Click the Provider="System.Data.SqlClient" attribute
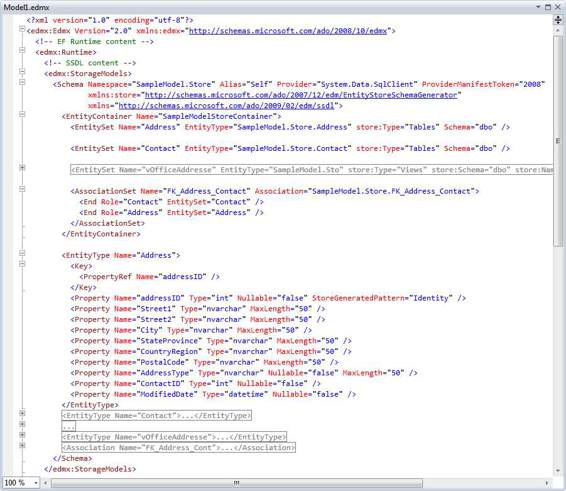Viewport: 566px width, 491px height. click(347, 84)
